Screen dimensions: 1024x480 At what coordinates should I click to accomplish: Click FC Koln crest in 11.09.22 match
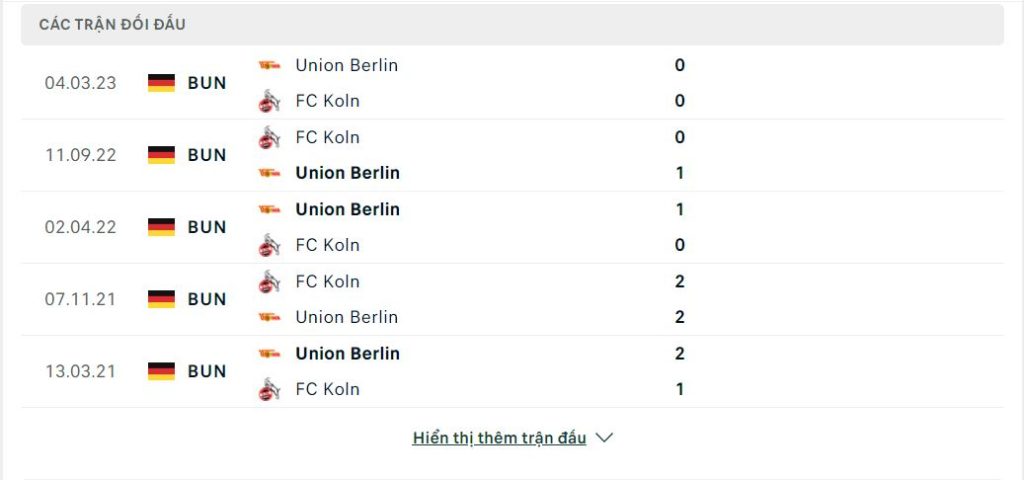(269, 137)
